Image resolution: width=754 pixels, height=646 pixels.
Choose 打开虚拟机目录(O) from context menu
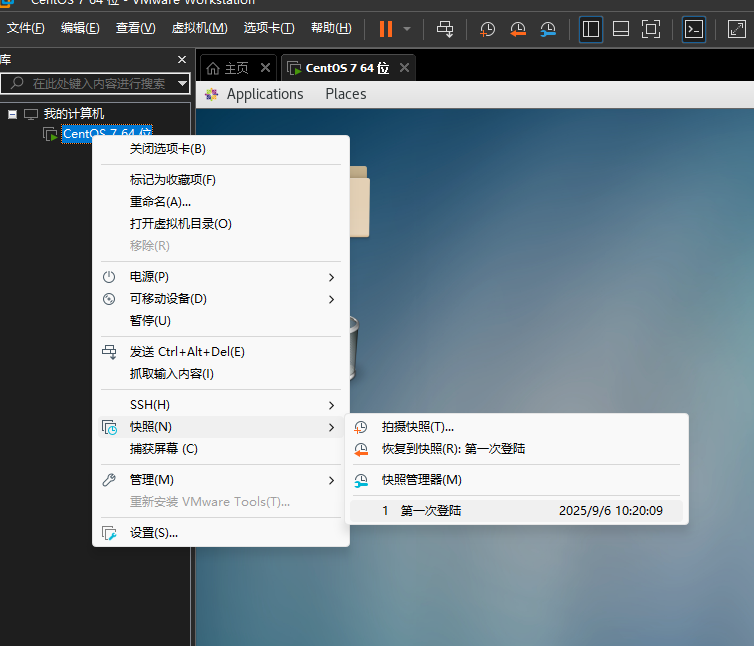[221, 224]
